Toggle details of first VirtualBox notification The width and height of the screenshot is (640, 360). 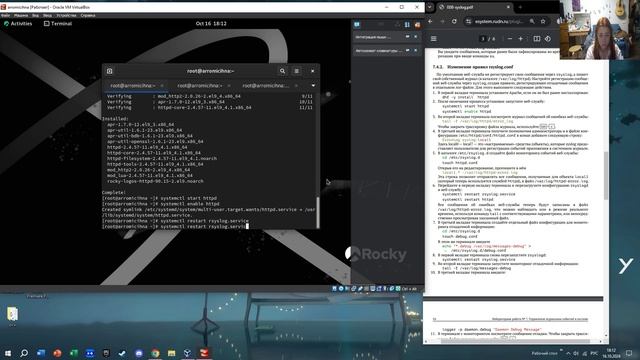pos(407,37)
